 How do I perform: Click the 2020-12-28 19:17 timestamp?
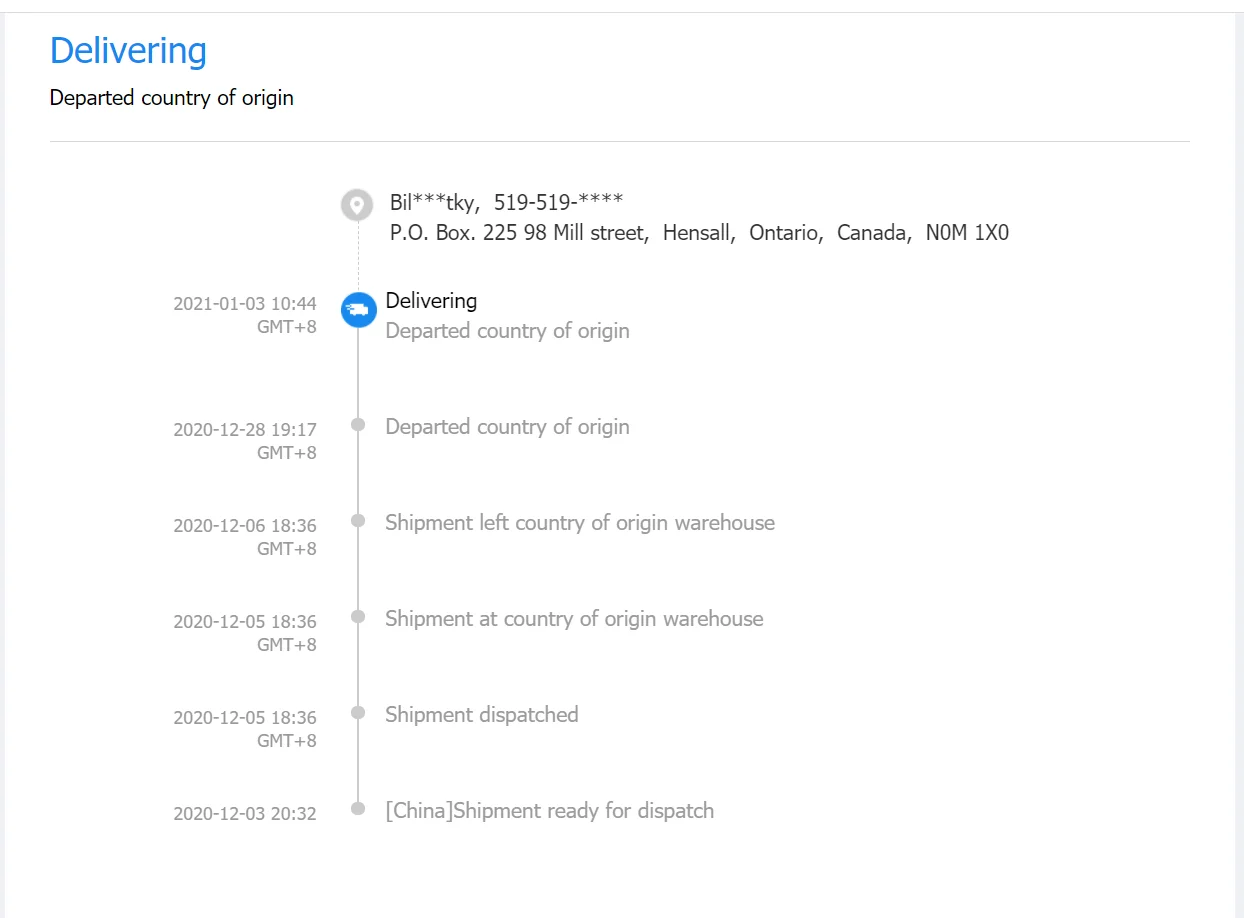[x=245, y=430]
